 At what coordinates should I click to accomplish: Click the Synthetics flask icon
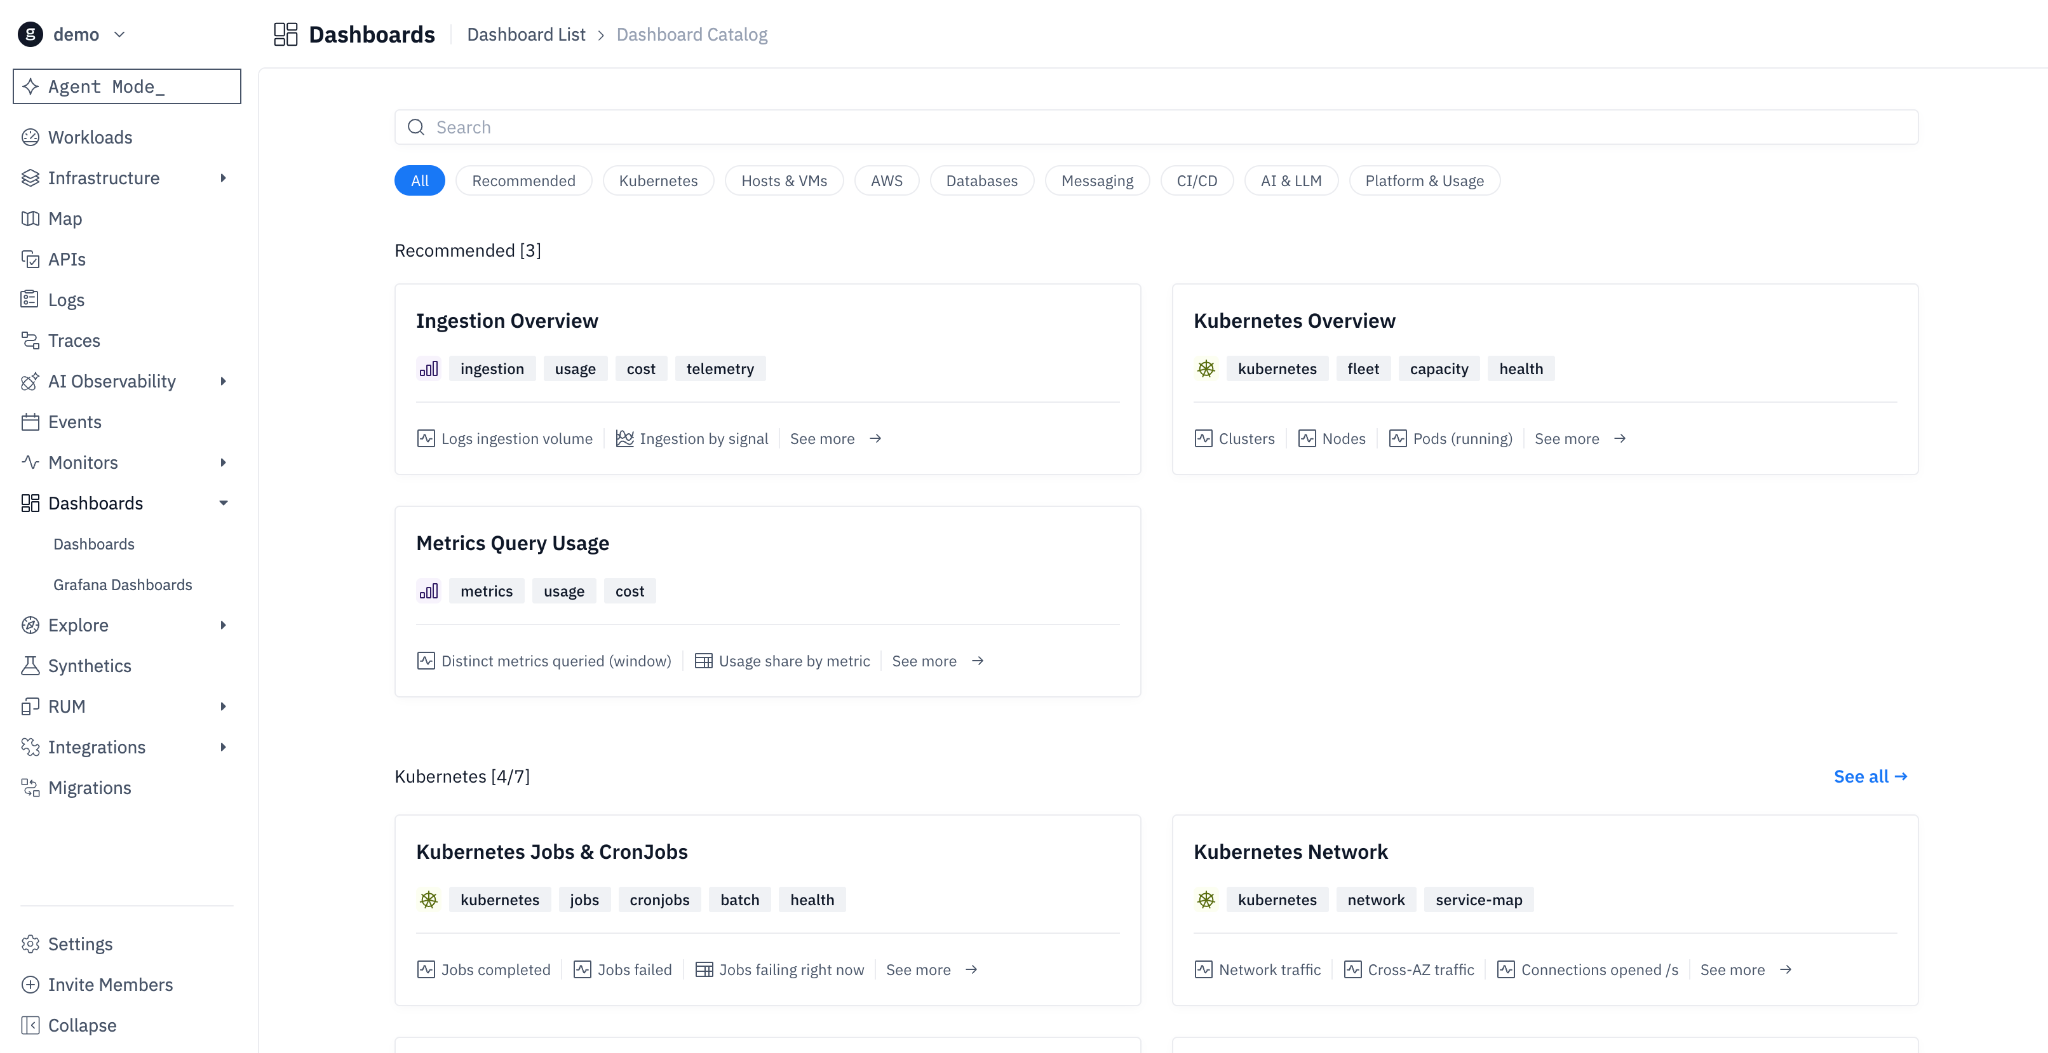coord(30,665)
